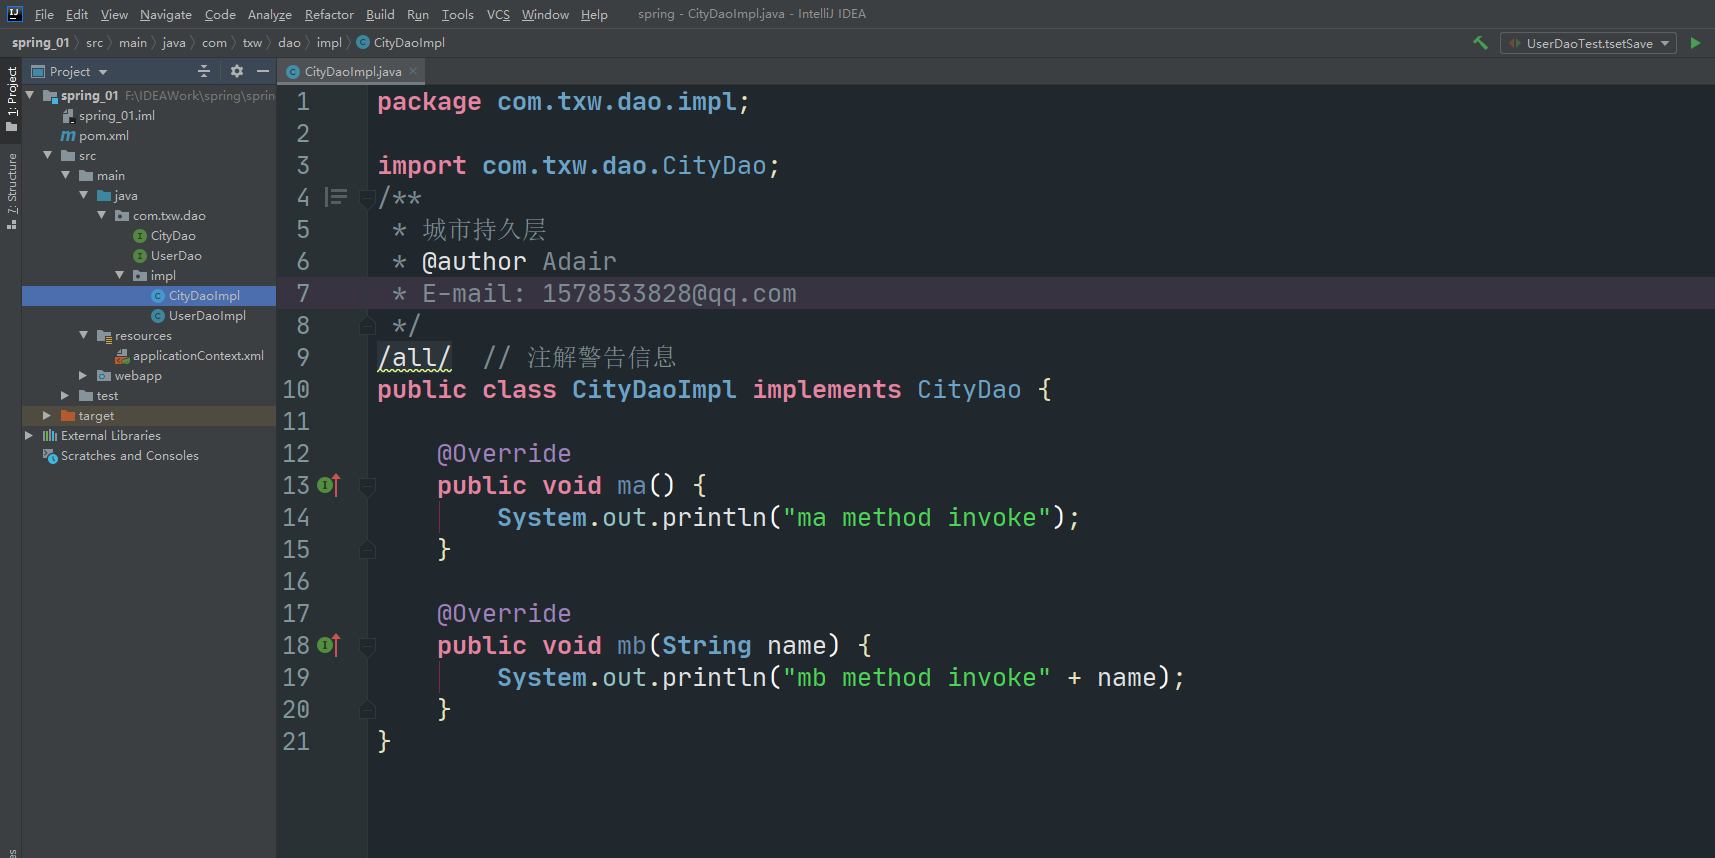Select spring_01.iml file
Image resolution: width=1715 pixels, height=858 pixels.
pos(108,116)
